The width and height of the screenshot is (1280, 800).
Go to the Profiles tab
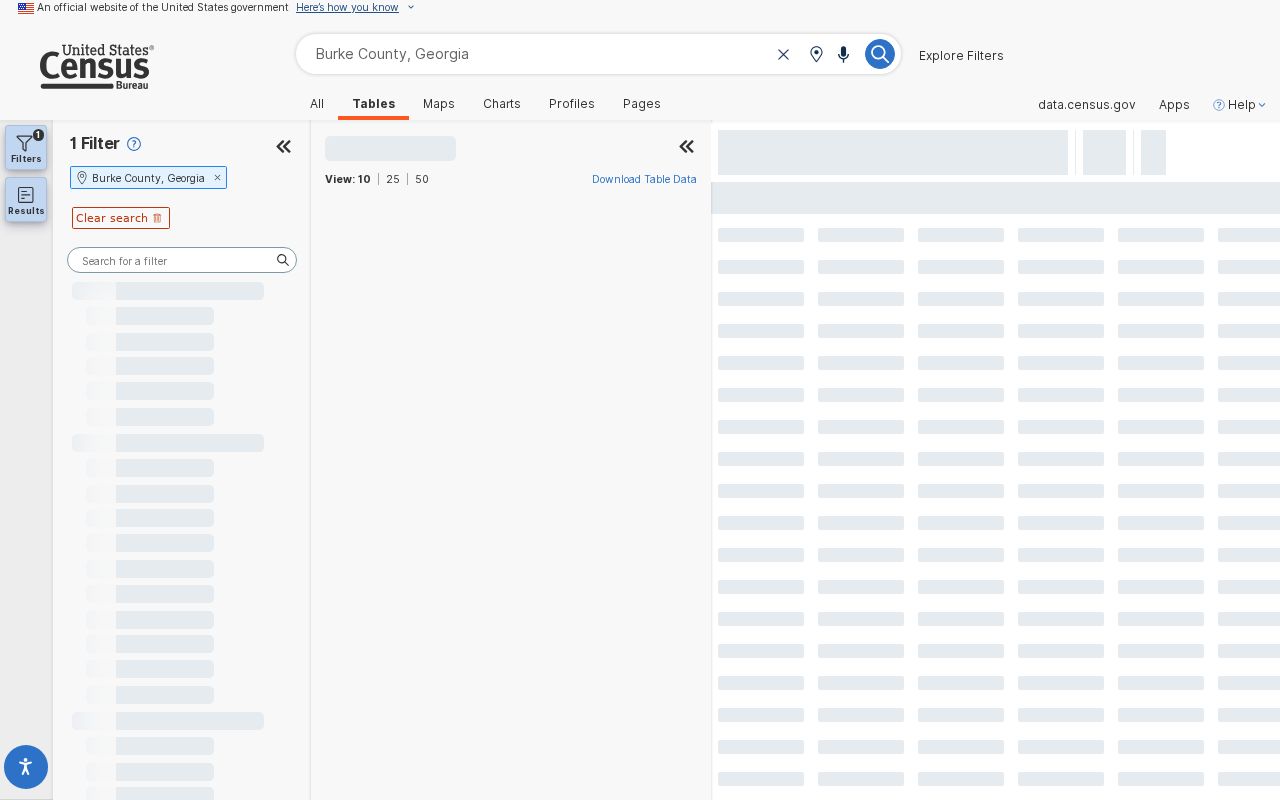click(x=572, y=104)
